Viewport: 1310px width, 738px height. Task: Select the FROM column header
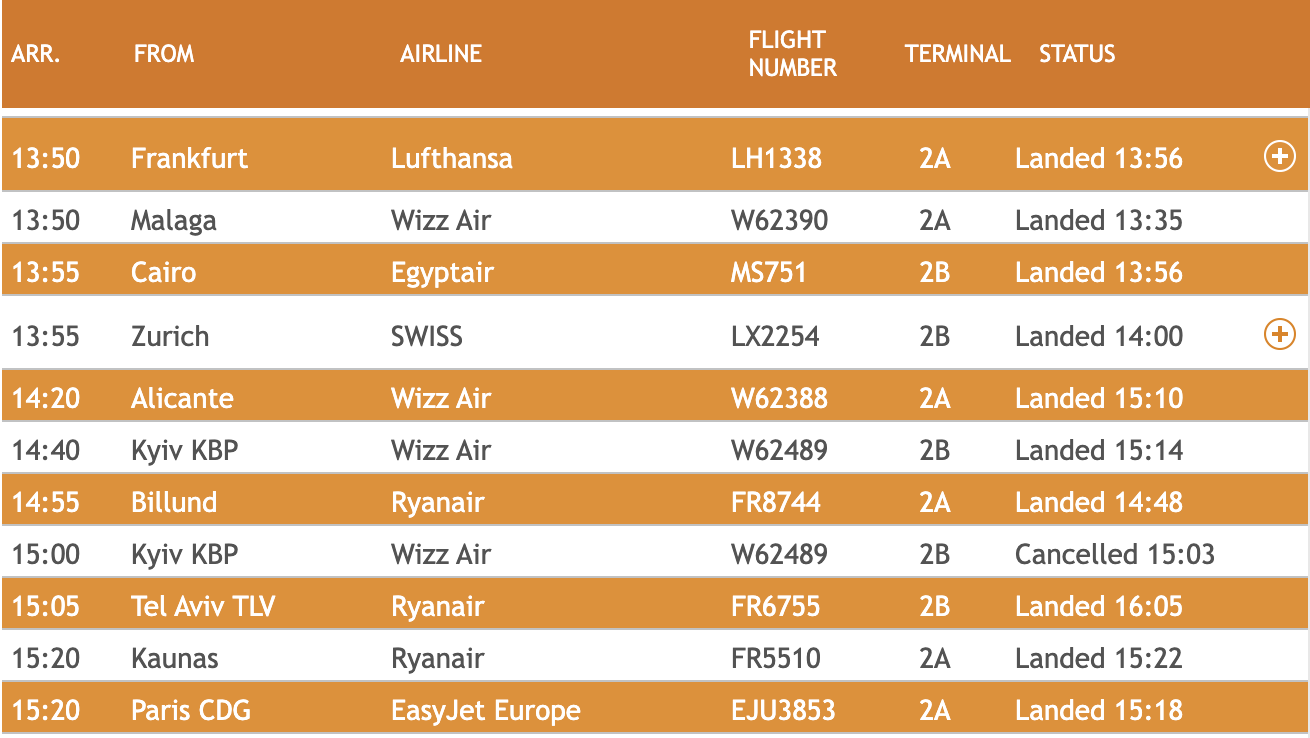coord(164,54)
